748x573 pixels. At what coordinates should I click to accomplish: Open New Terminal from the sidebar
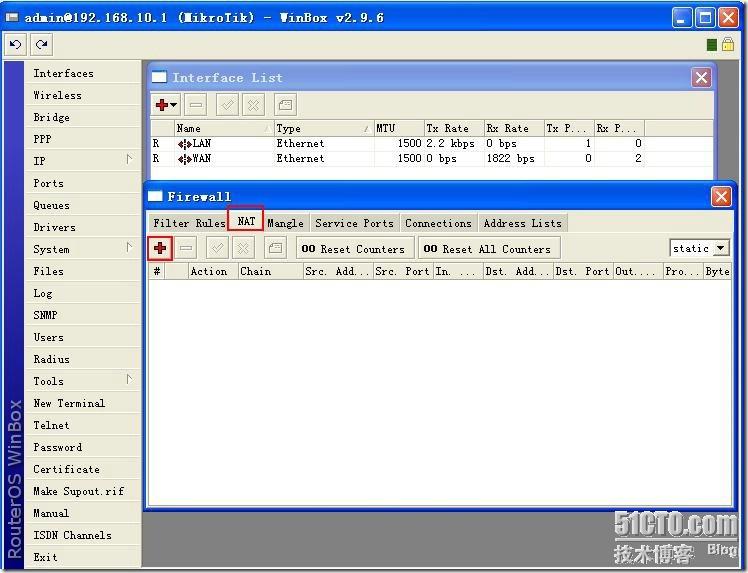[x=83, y=403]
